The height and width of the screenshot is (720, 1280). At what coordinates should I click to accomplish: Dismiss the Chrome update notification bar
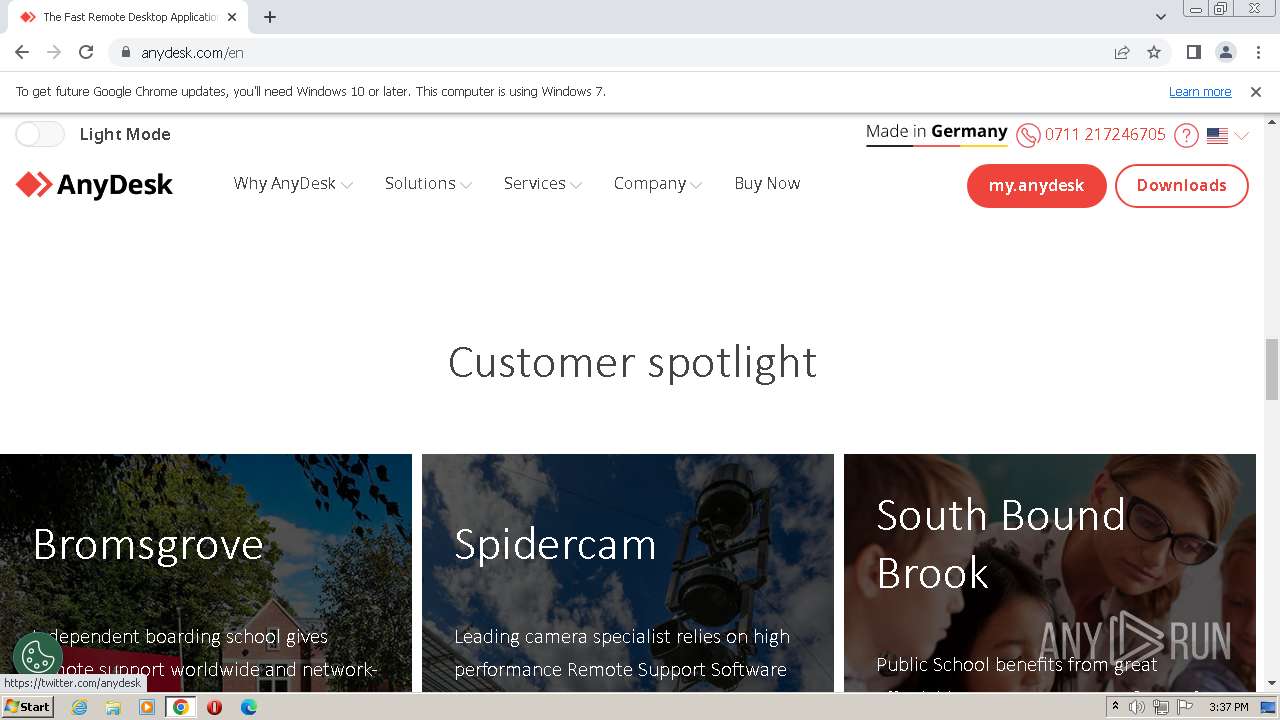[x=1256, y=92]
